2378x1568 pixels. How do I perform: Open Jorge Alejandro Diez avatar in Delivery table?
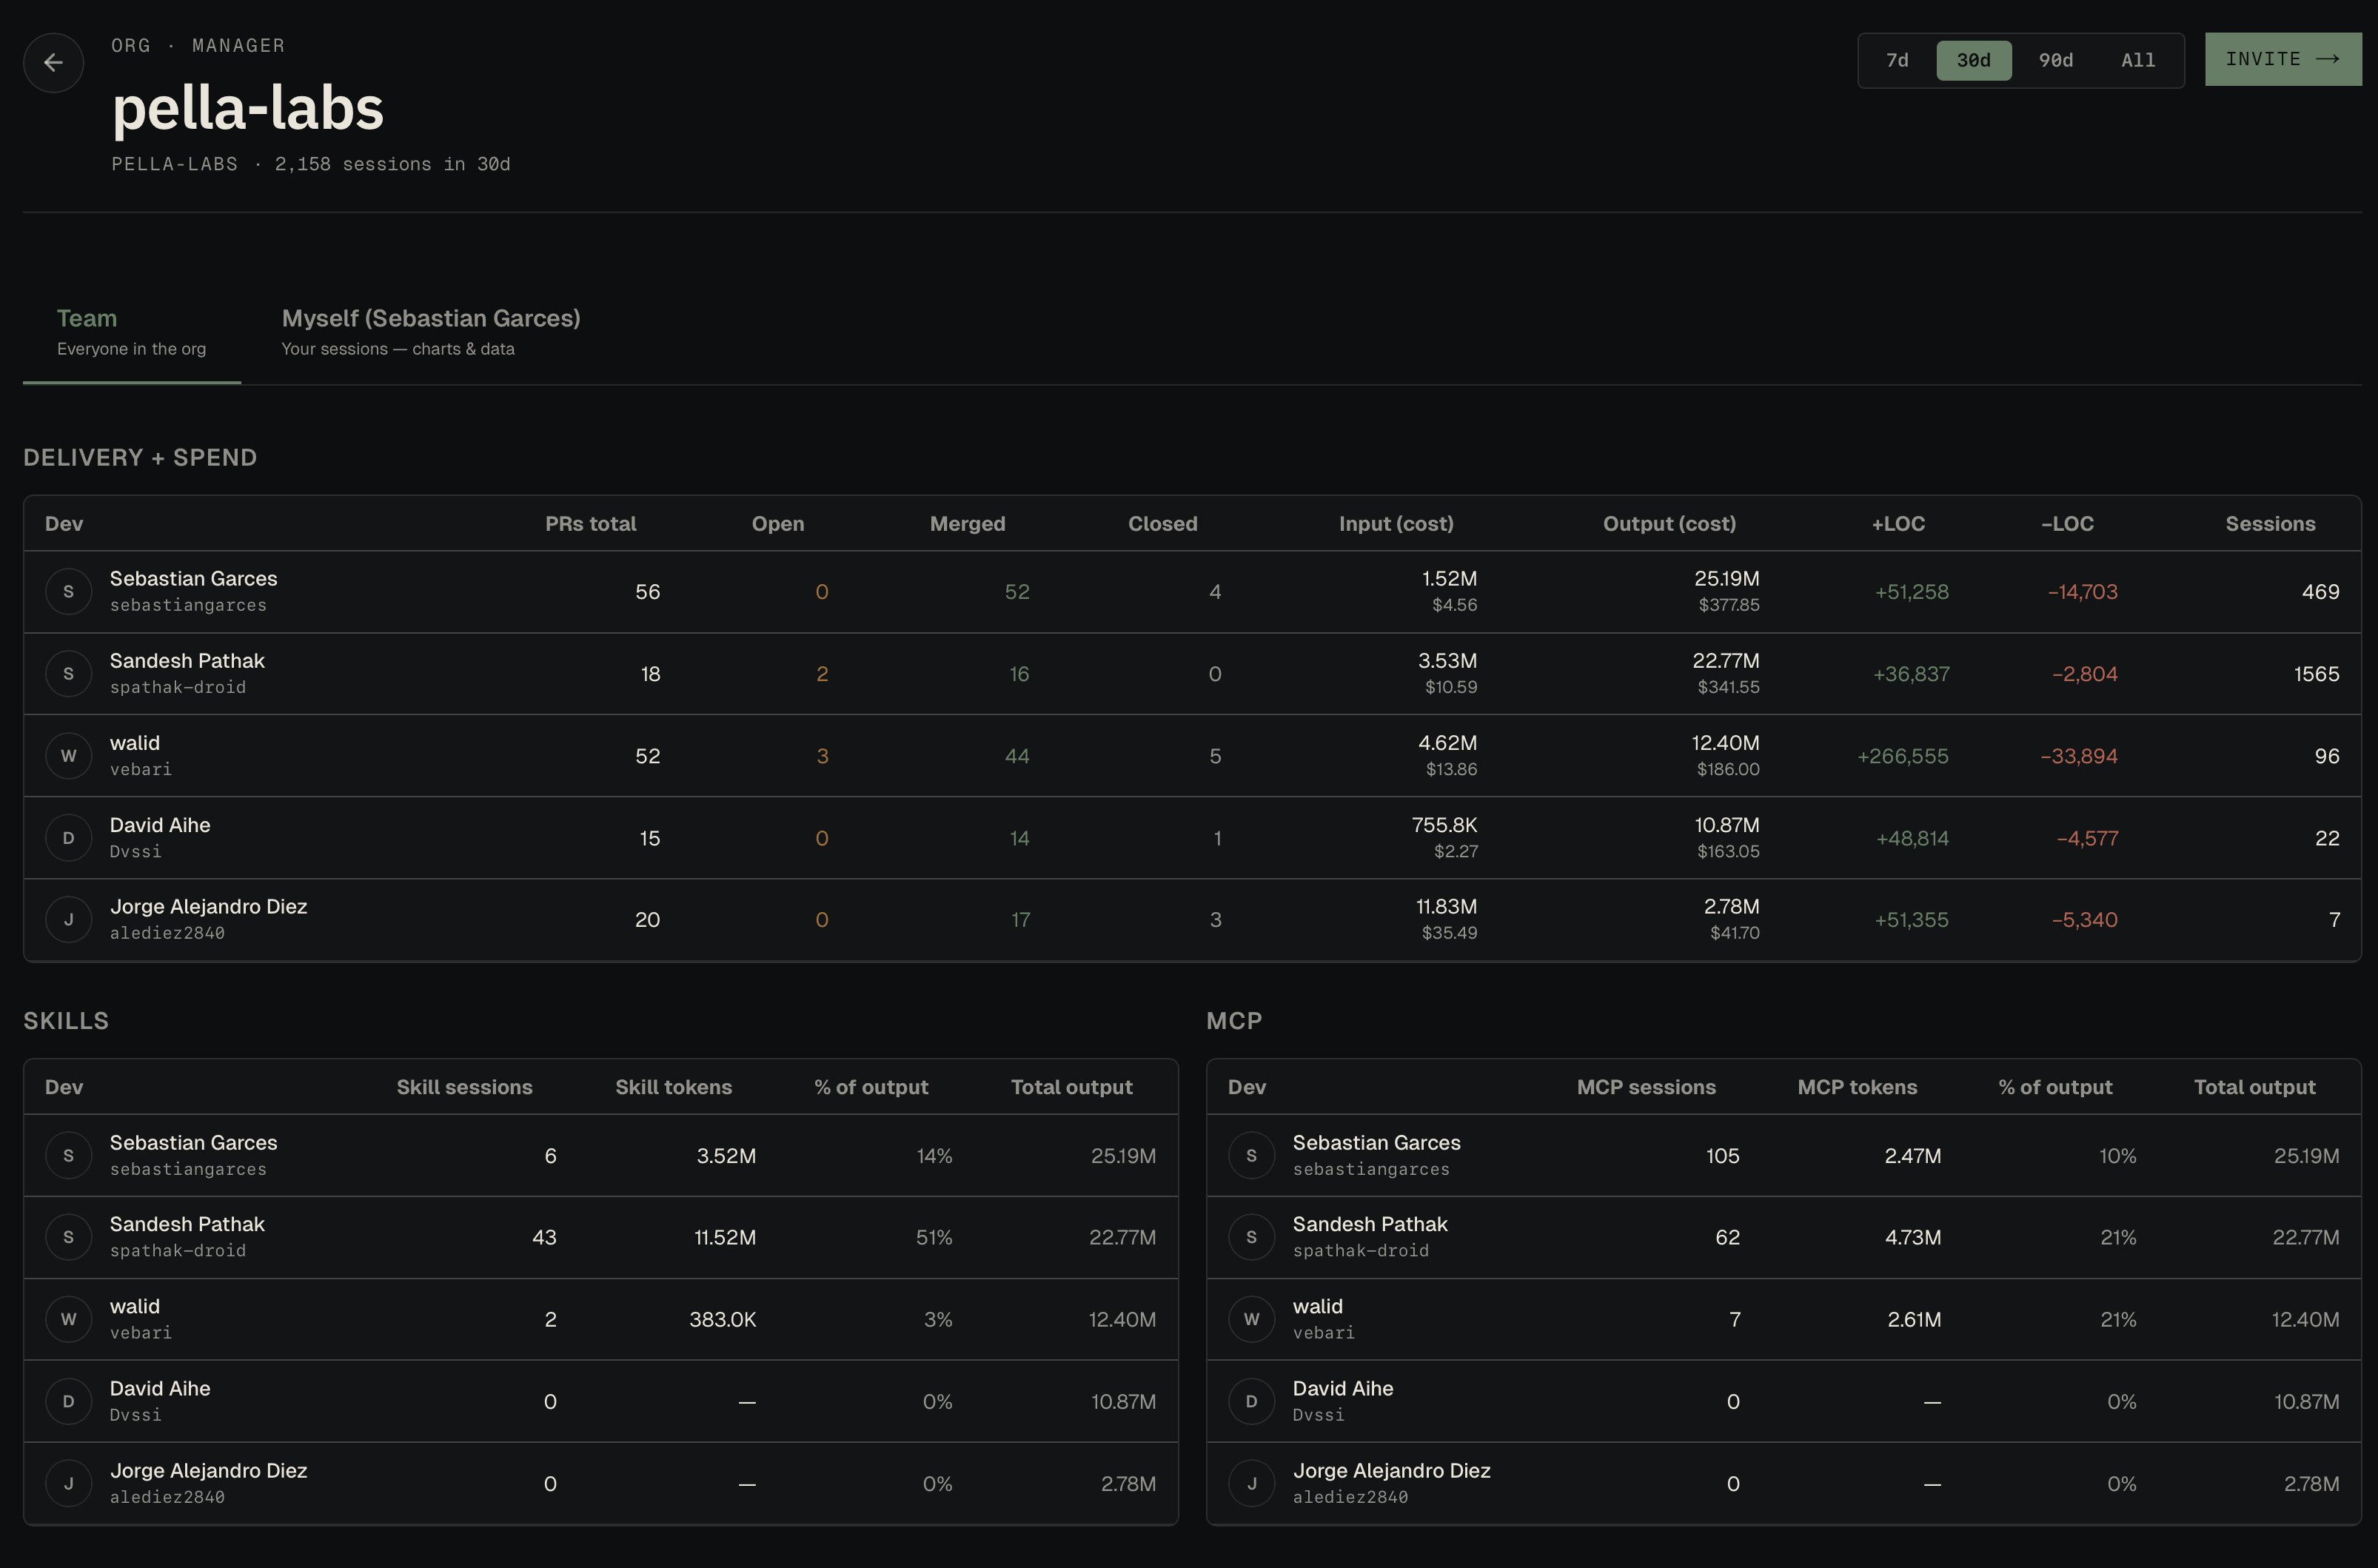click(68, 919)
